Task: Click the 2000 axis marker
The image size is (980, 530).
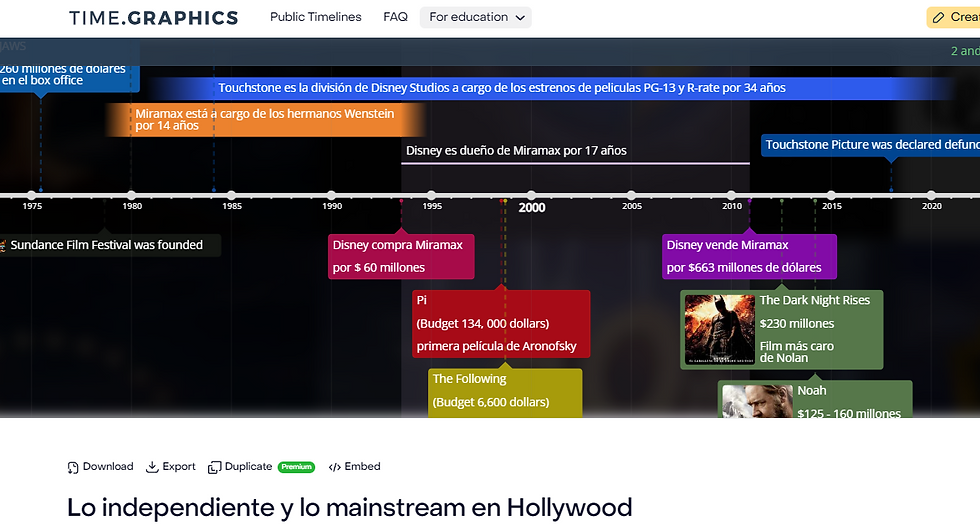Action: [x=531, y=196]
